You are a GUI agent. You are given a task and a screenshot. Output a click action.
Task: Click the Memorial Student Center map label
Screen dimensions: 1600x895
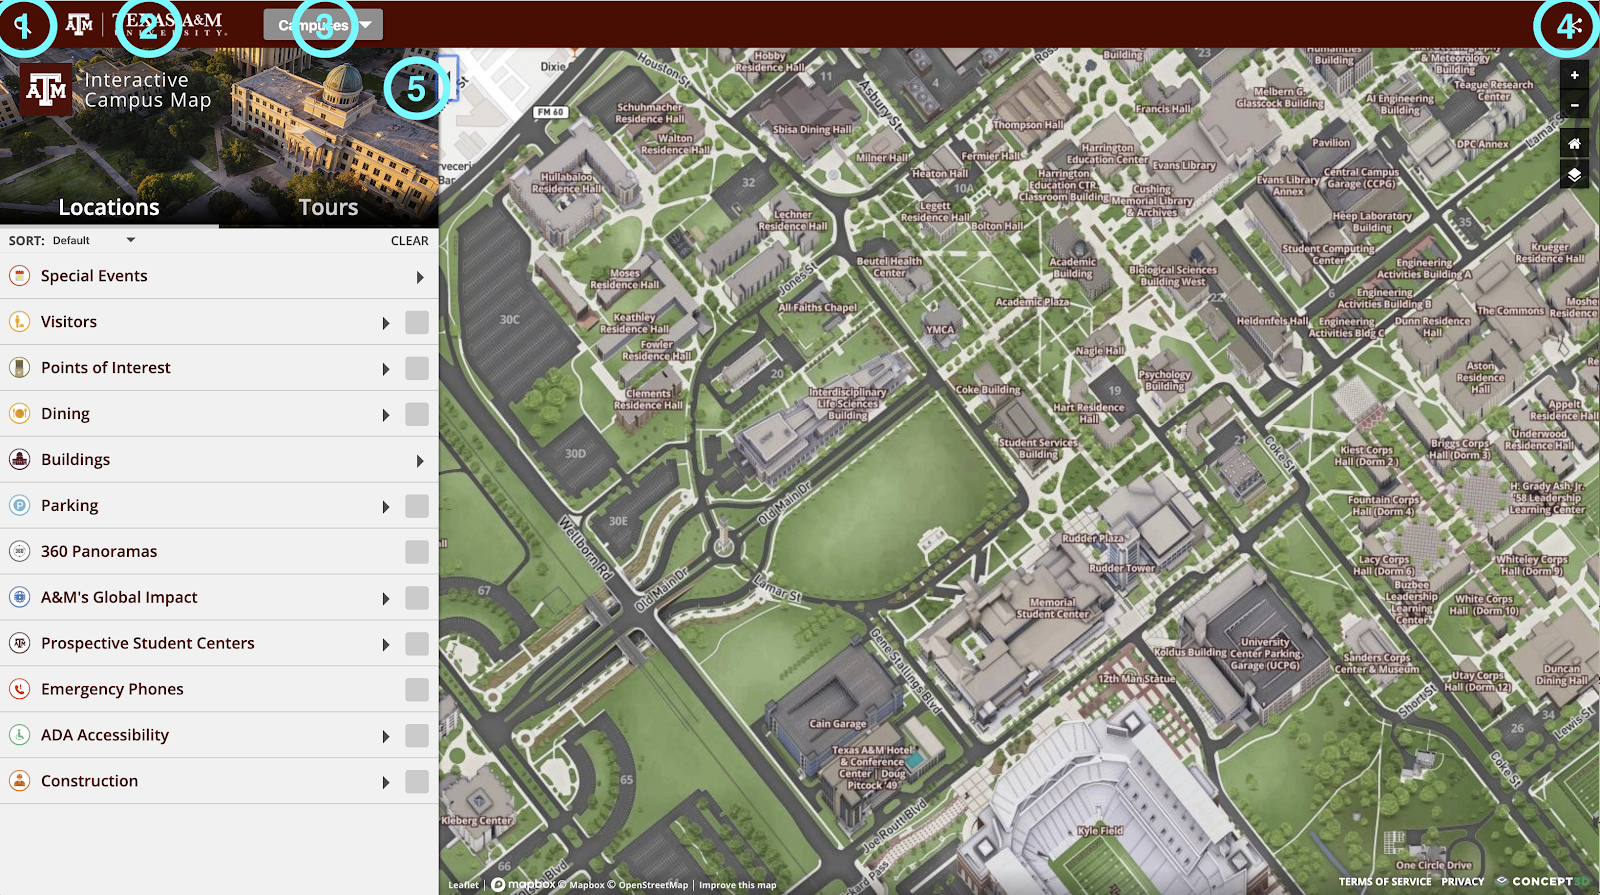1053,608
